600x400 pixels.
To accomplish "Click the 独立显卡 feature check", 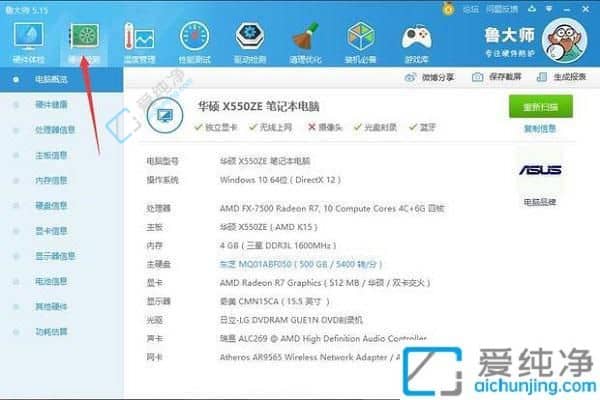I will pos(216,127).
